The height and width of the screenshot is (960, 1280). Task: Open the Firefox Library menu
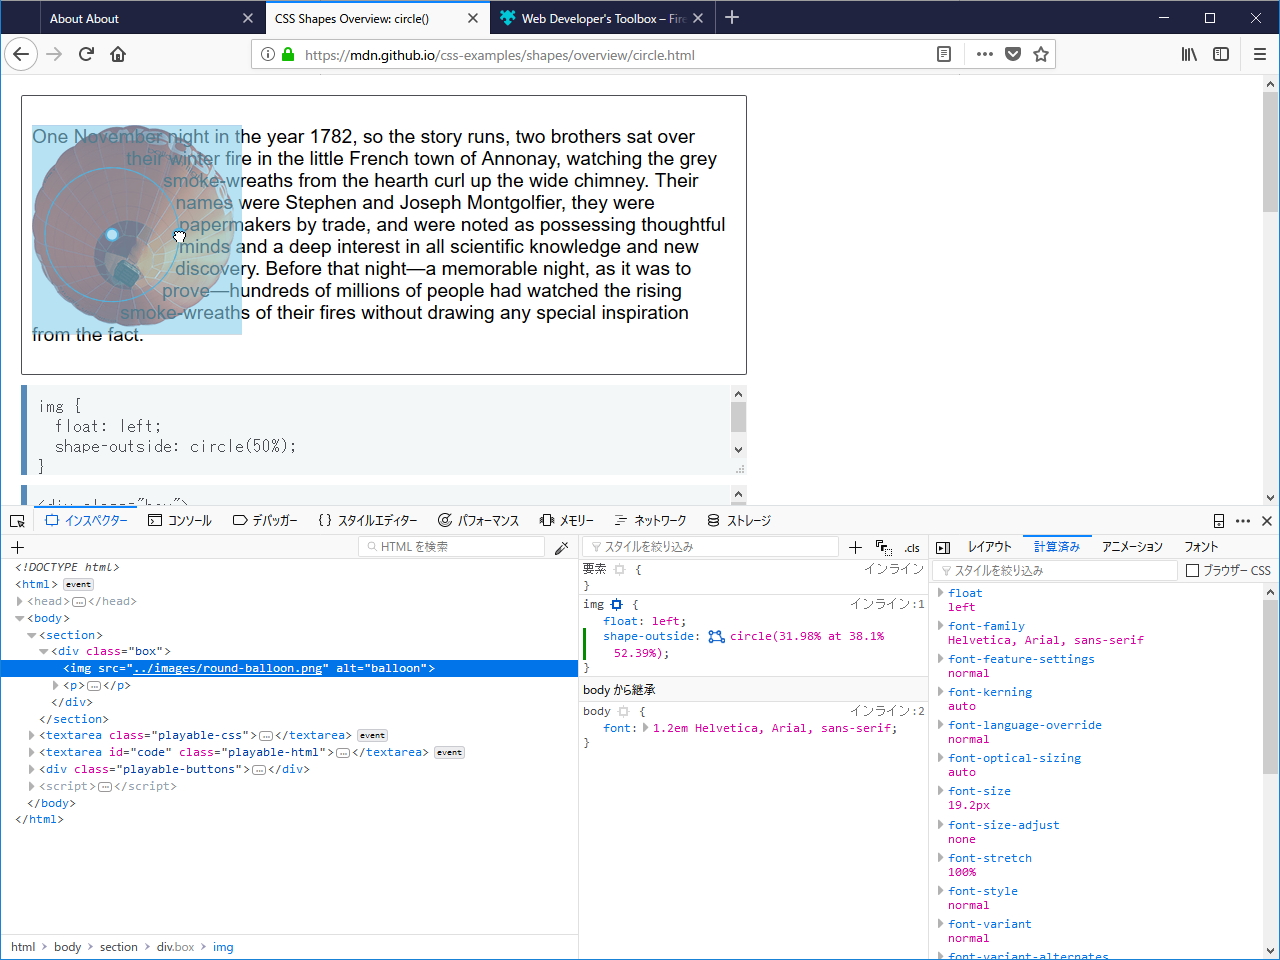tap(1189, 54)
